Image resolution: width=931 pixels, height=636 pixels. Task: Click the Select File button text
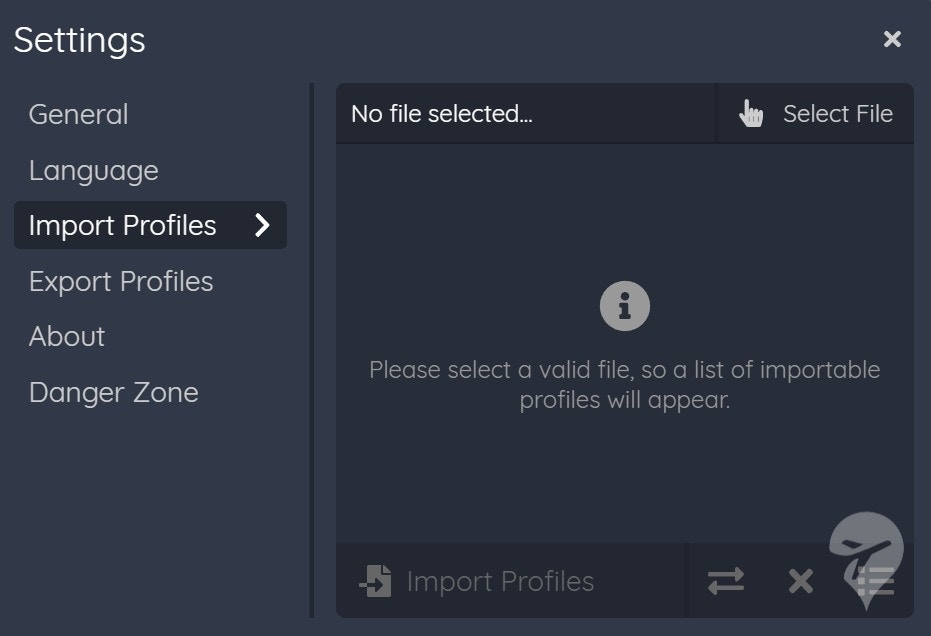(x=838, y=113)
